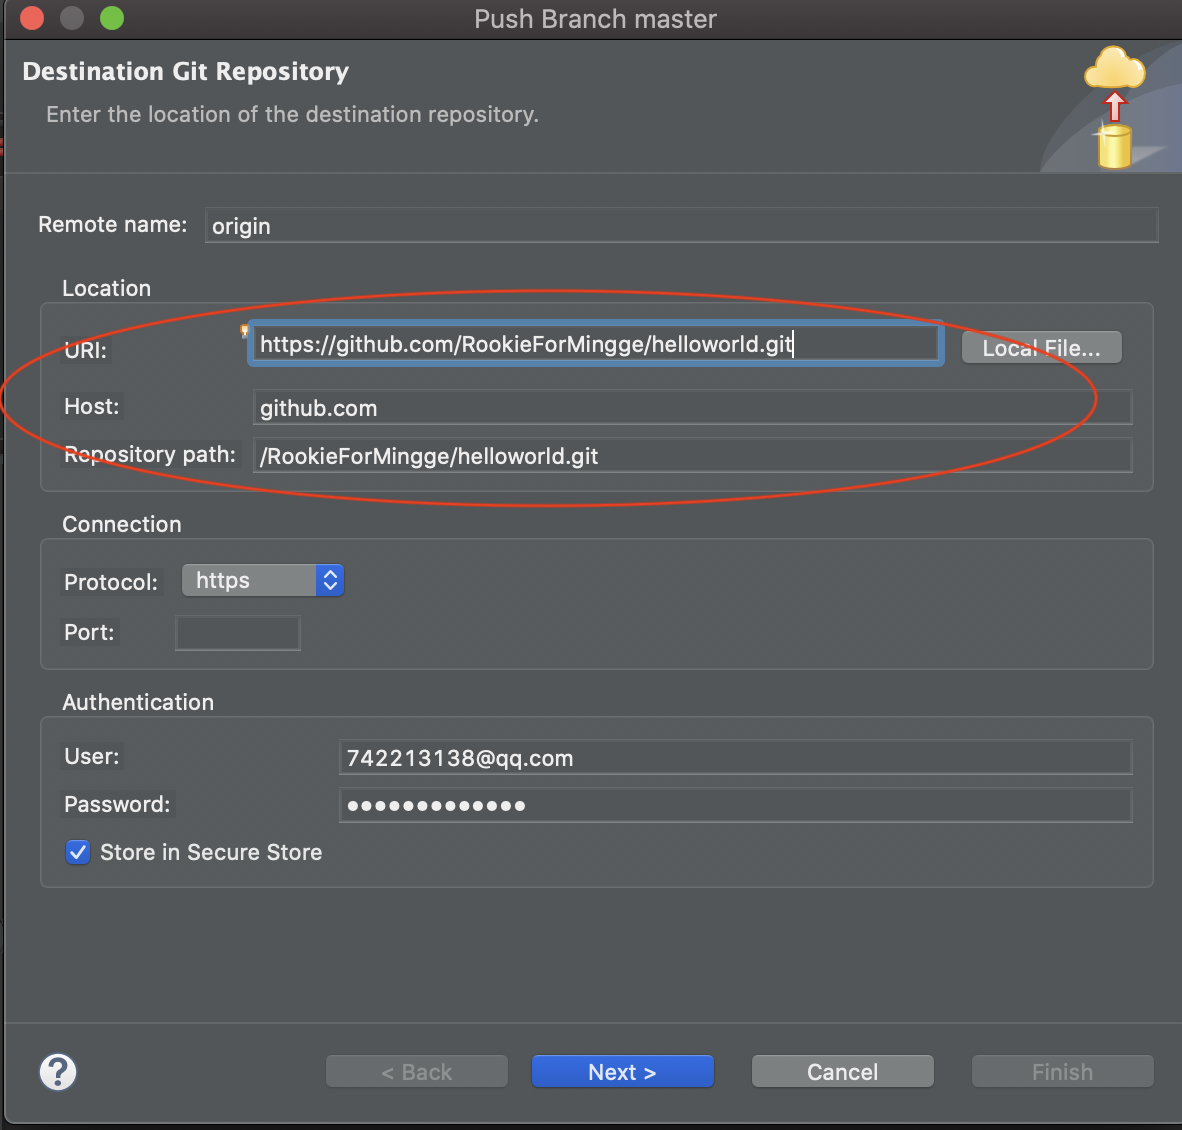1182x1130 pixels.
Task: Click the Location group label
Action: click(106, 288)
